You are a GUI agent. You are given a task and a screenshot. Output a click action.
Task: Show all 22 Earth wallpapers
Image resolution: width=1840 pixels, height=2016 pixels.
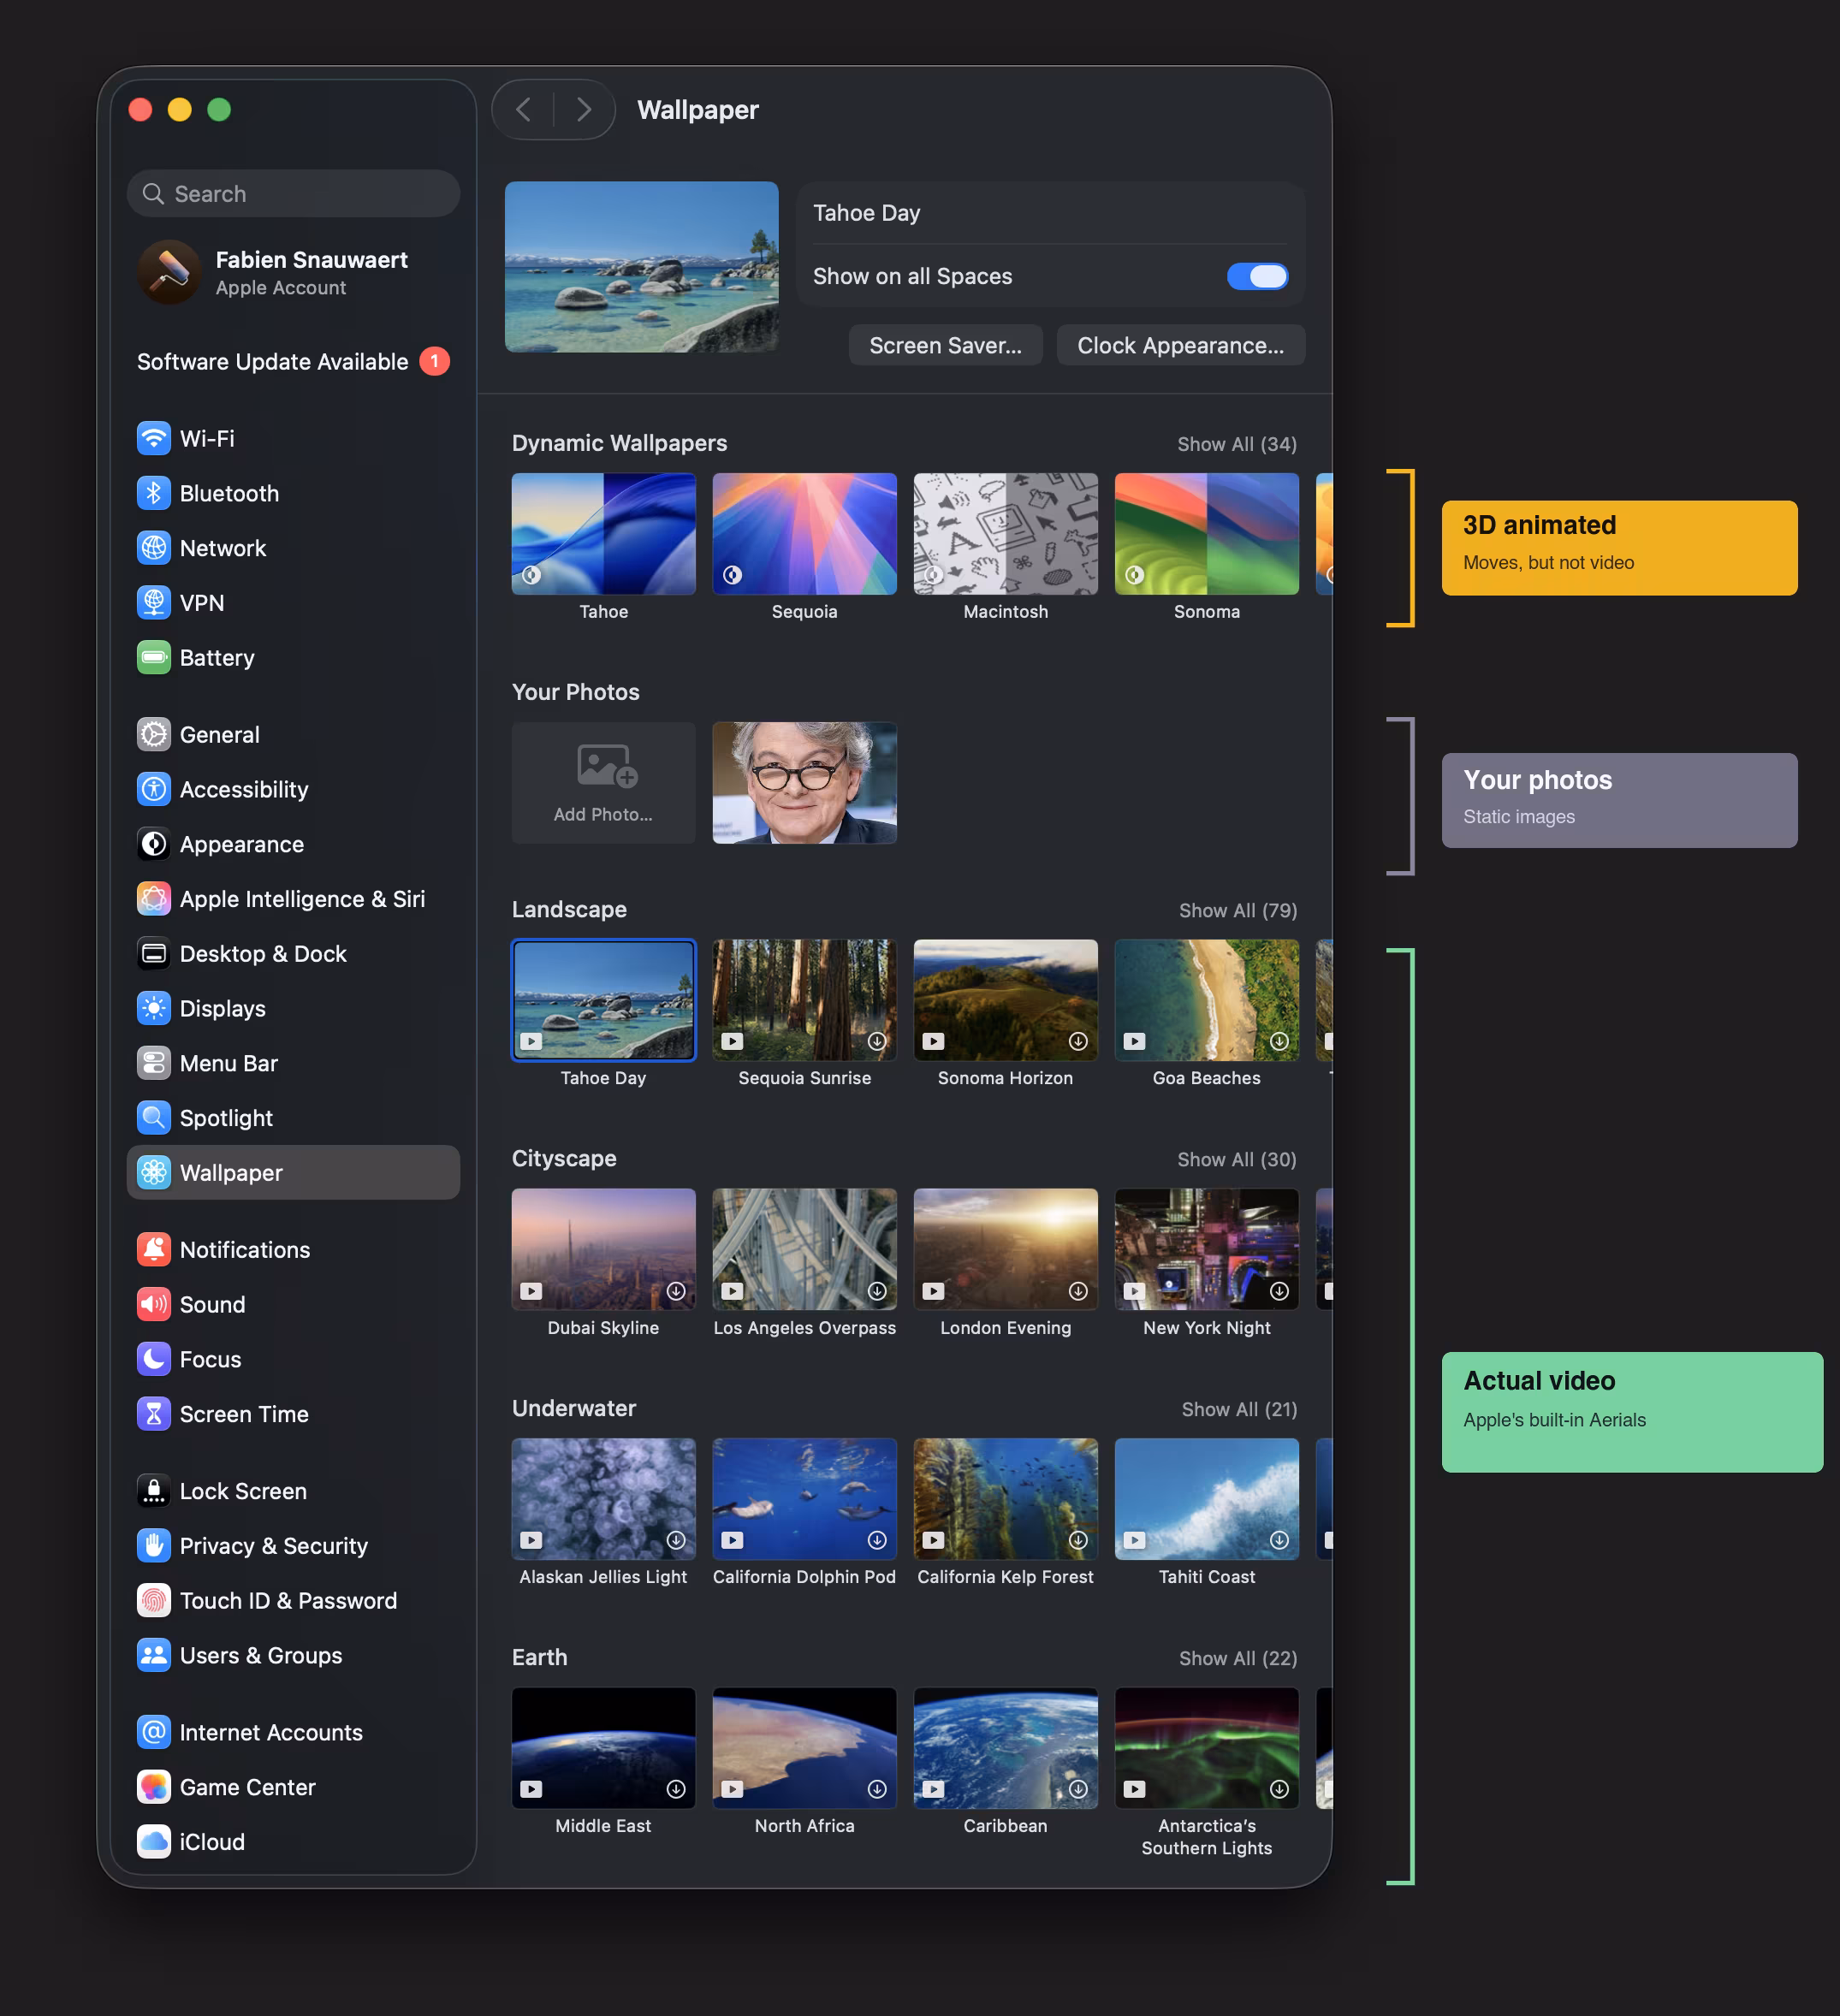pyautogui.click(x=1238, y=1659)
